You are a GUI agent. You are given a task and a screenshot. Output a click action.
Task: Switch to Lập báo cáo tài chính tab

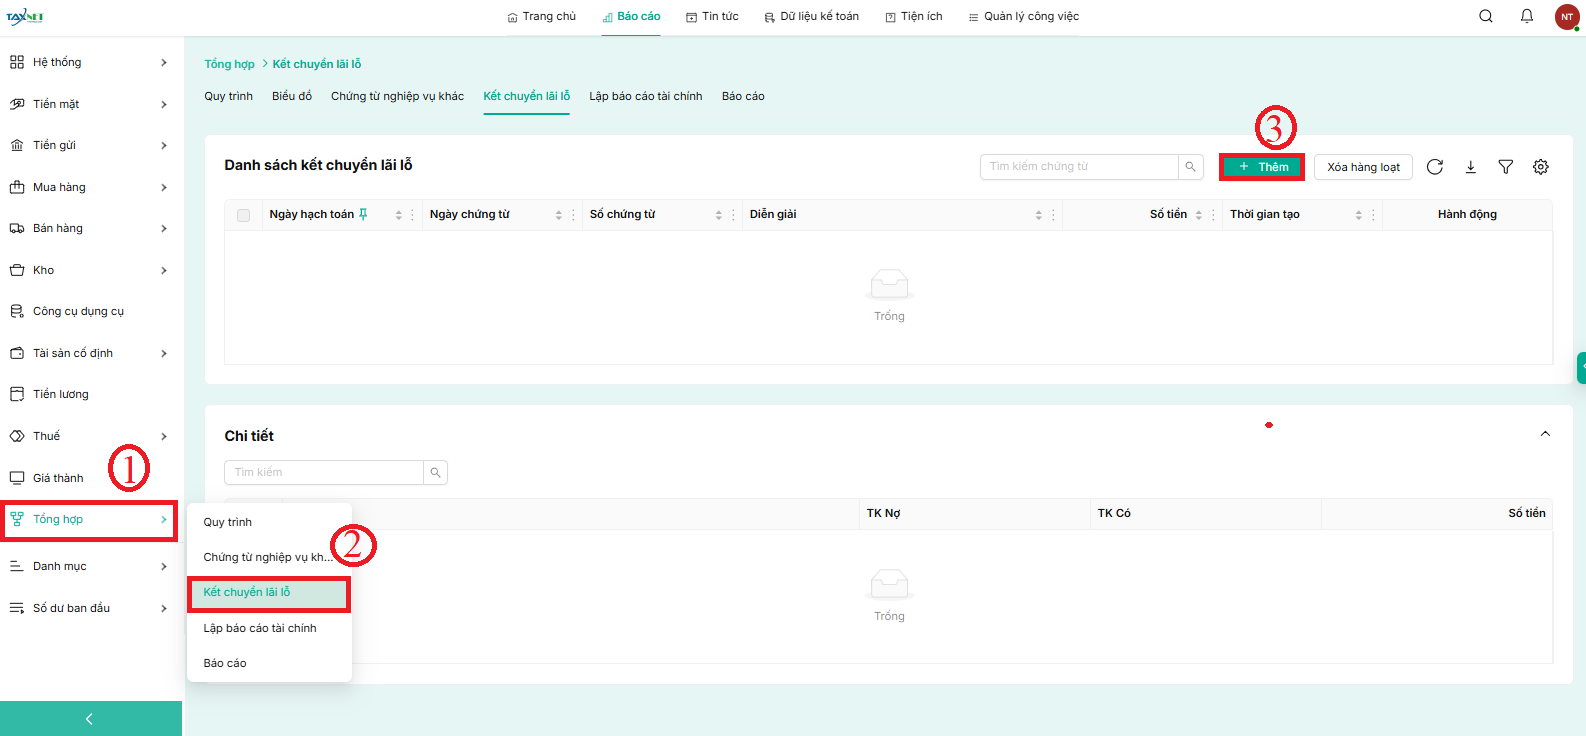point(645,96)
